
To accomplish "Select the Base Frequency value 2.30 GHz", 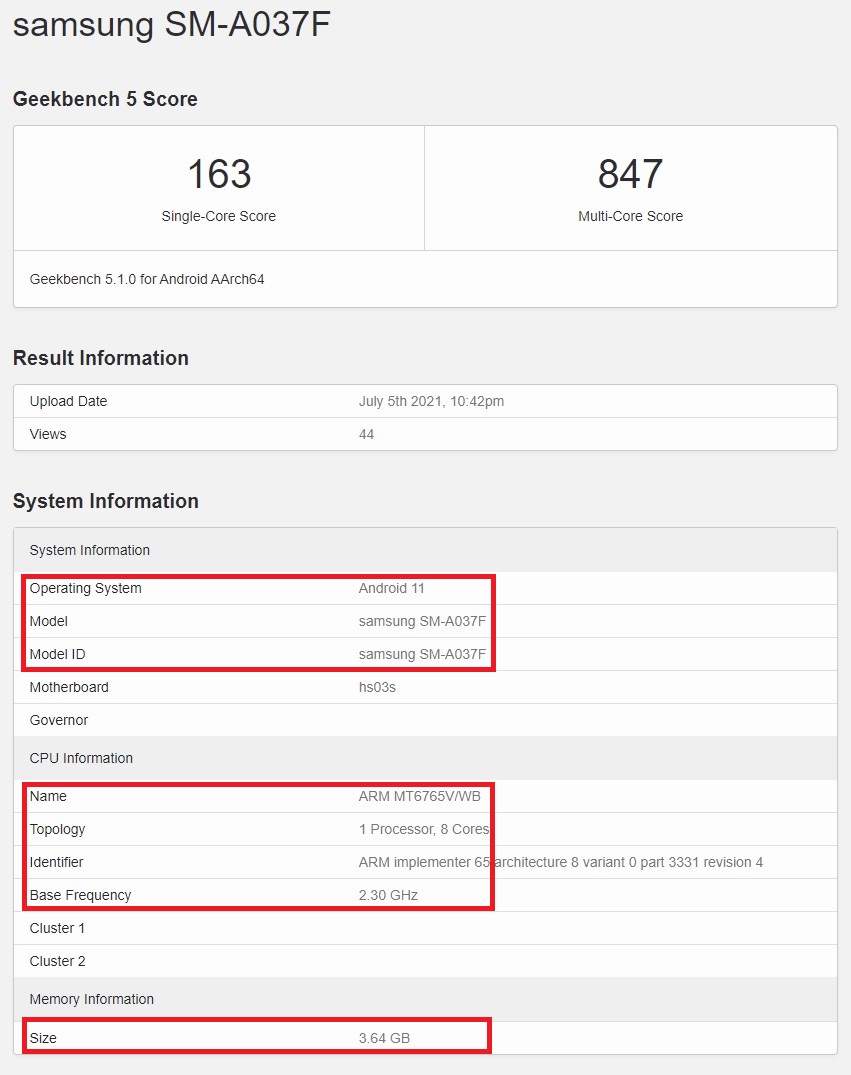I will [388, 895].
